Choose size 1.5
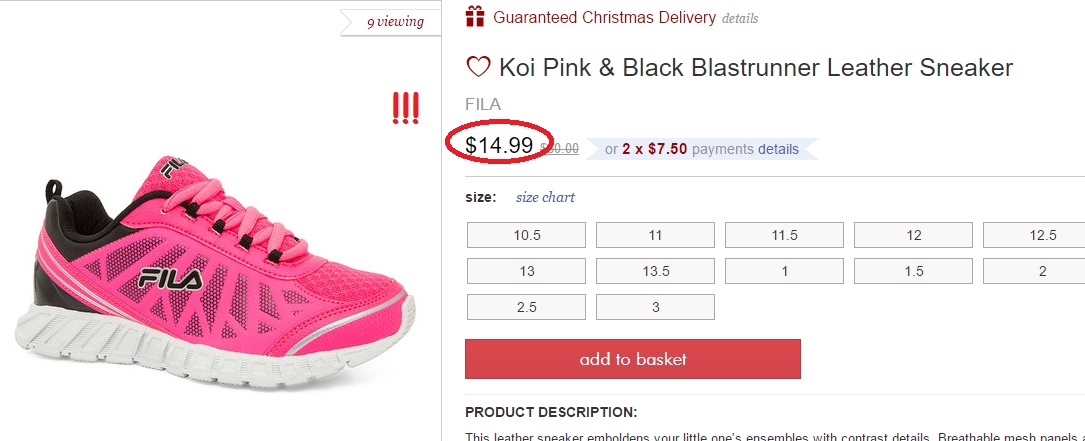Image resolution: width=1085 pixels, height=441 pixels. coord(913,271)
